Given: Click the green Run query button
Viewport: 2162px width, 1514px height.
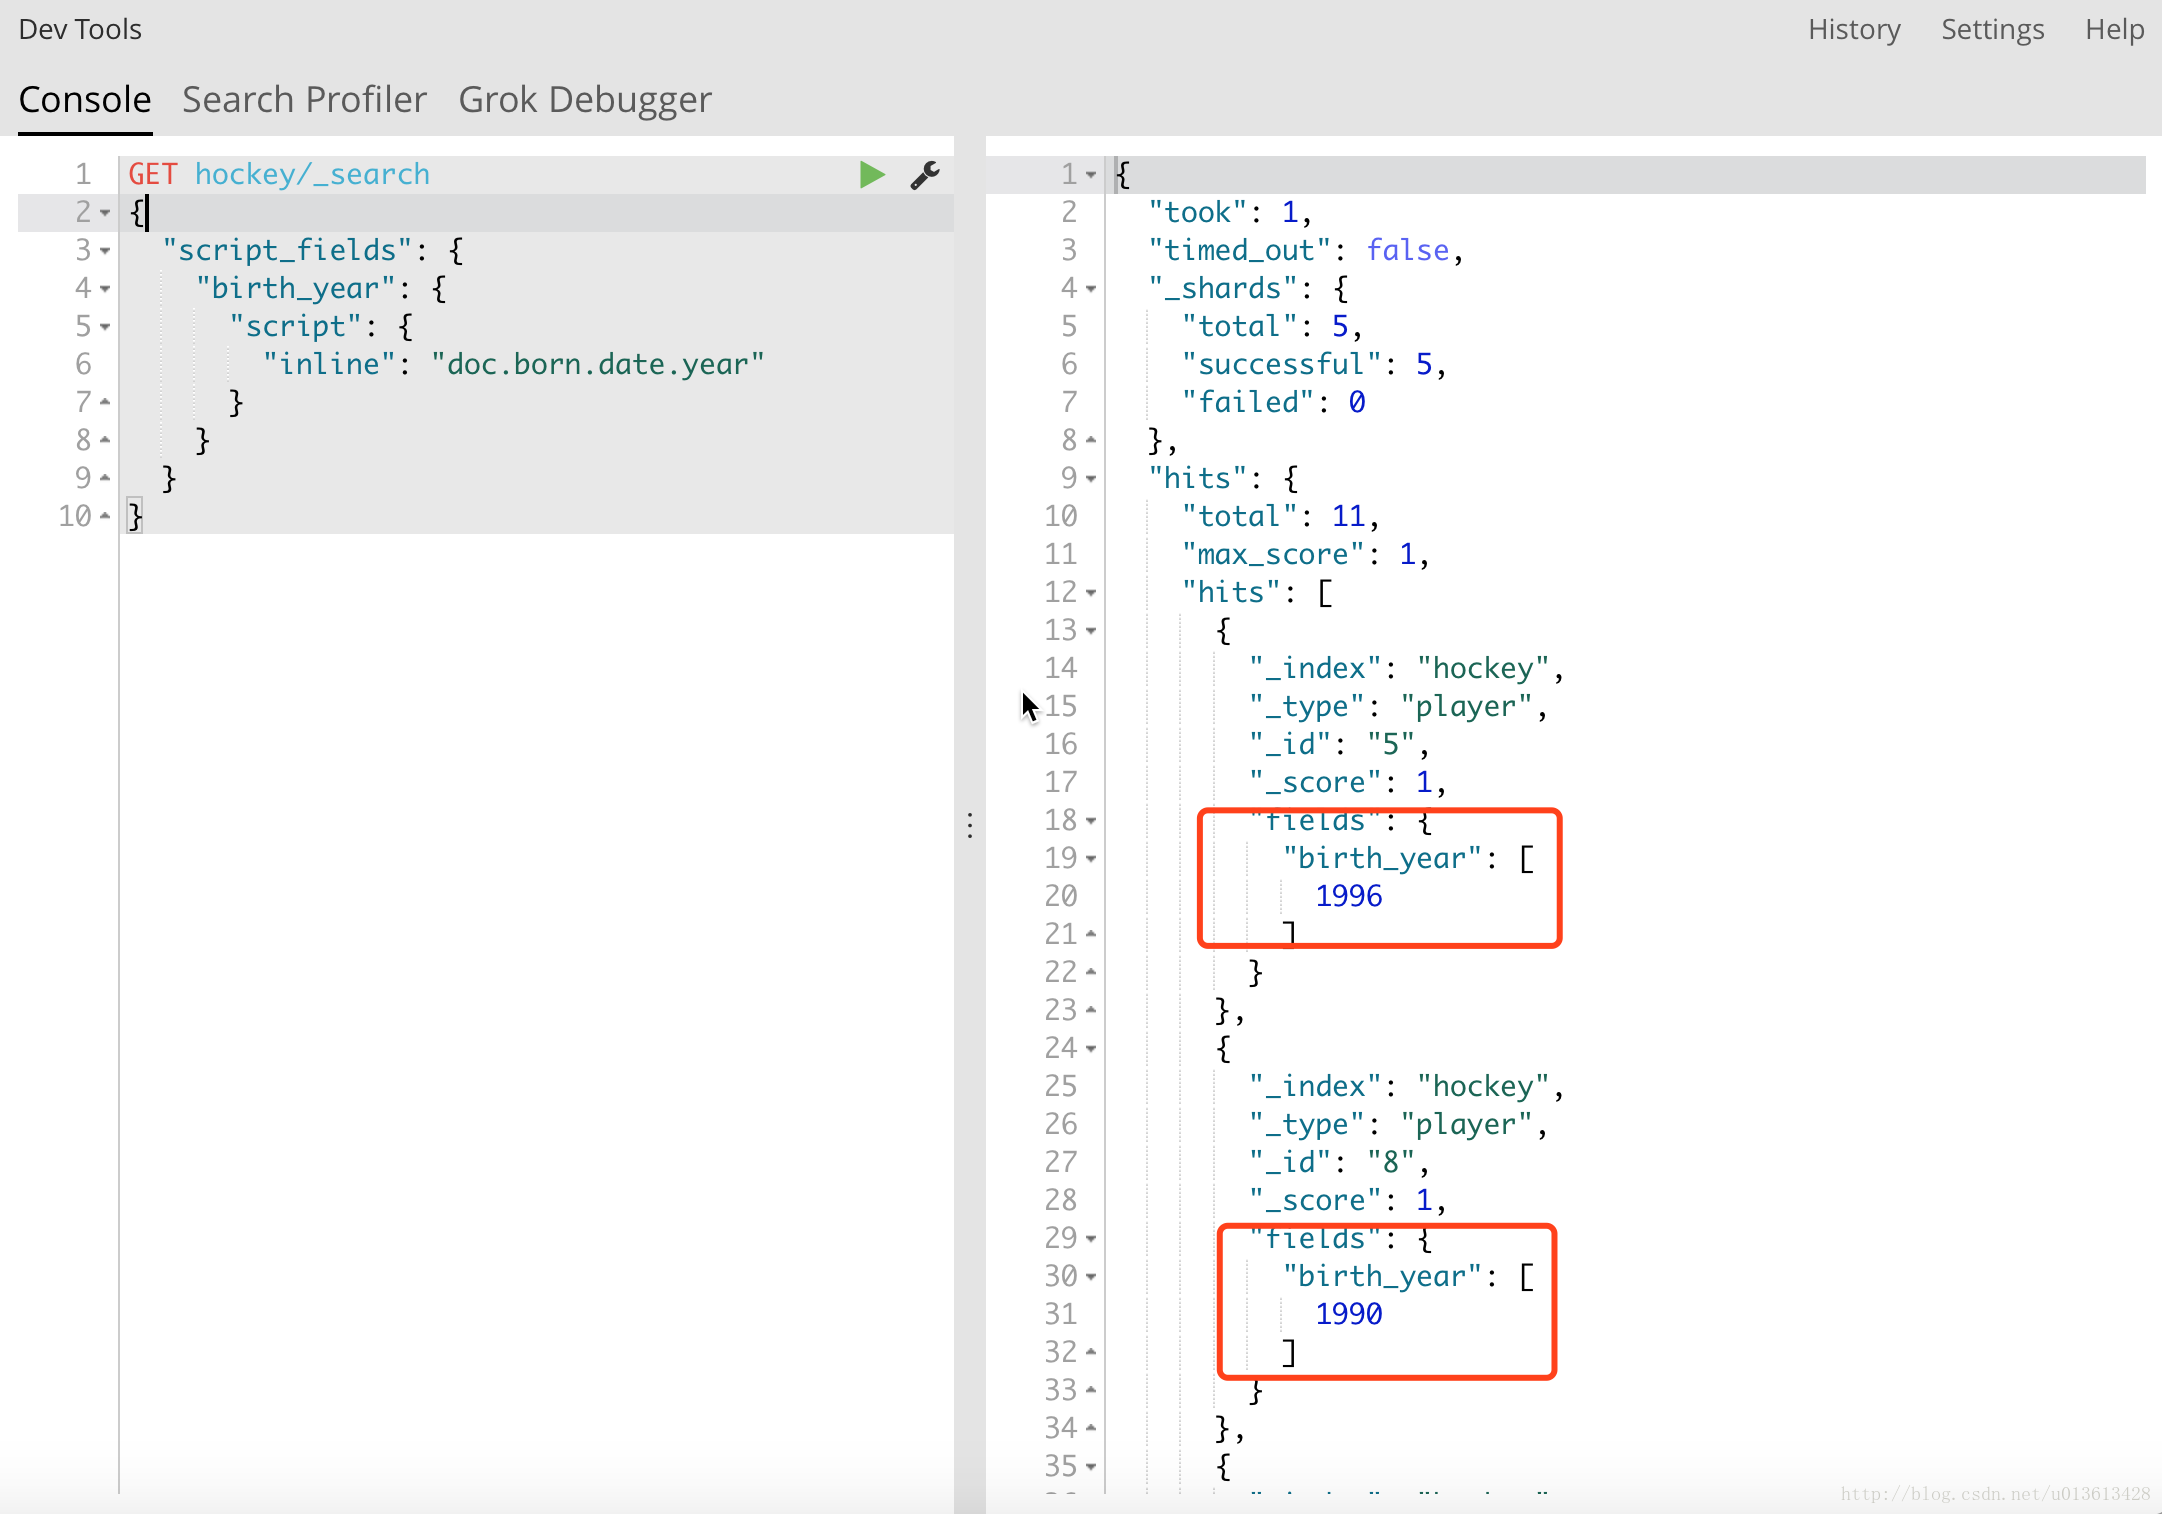Looking at the screenshot, I should click(871, 177).
